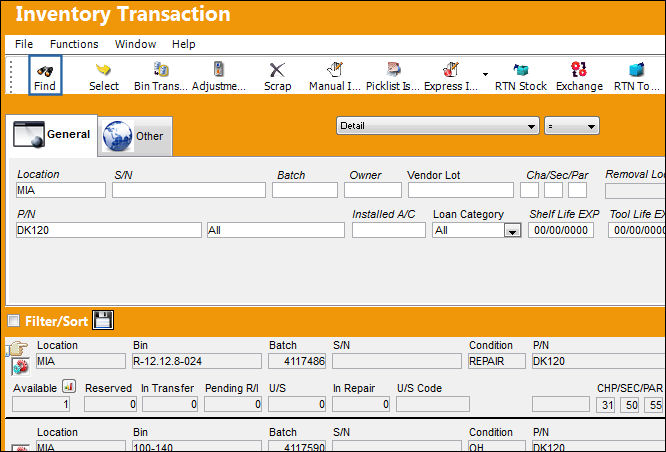Open the File menu
This screenshot has width=666, height=452.
click(x=24, y=44)
